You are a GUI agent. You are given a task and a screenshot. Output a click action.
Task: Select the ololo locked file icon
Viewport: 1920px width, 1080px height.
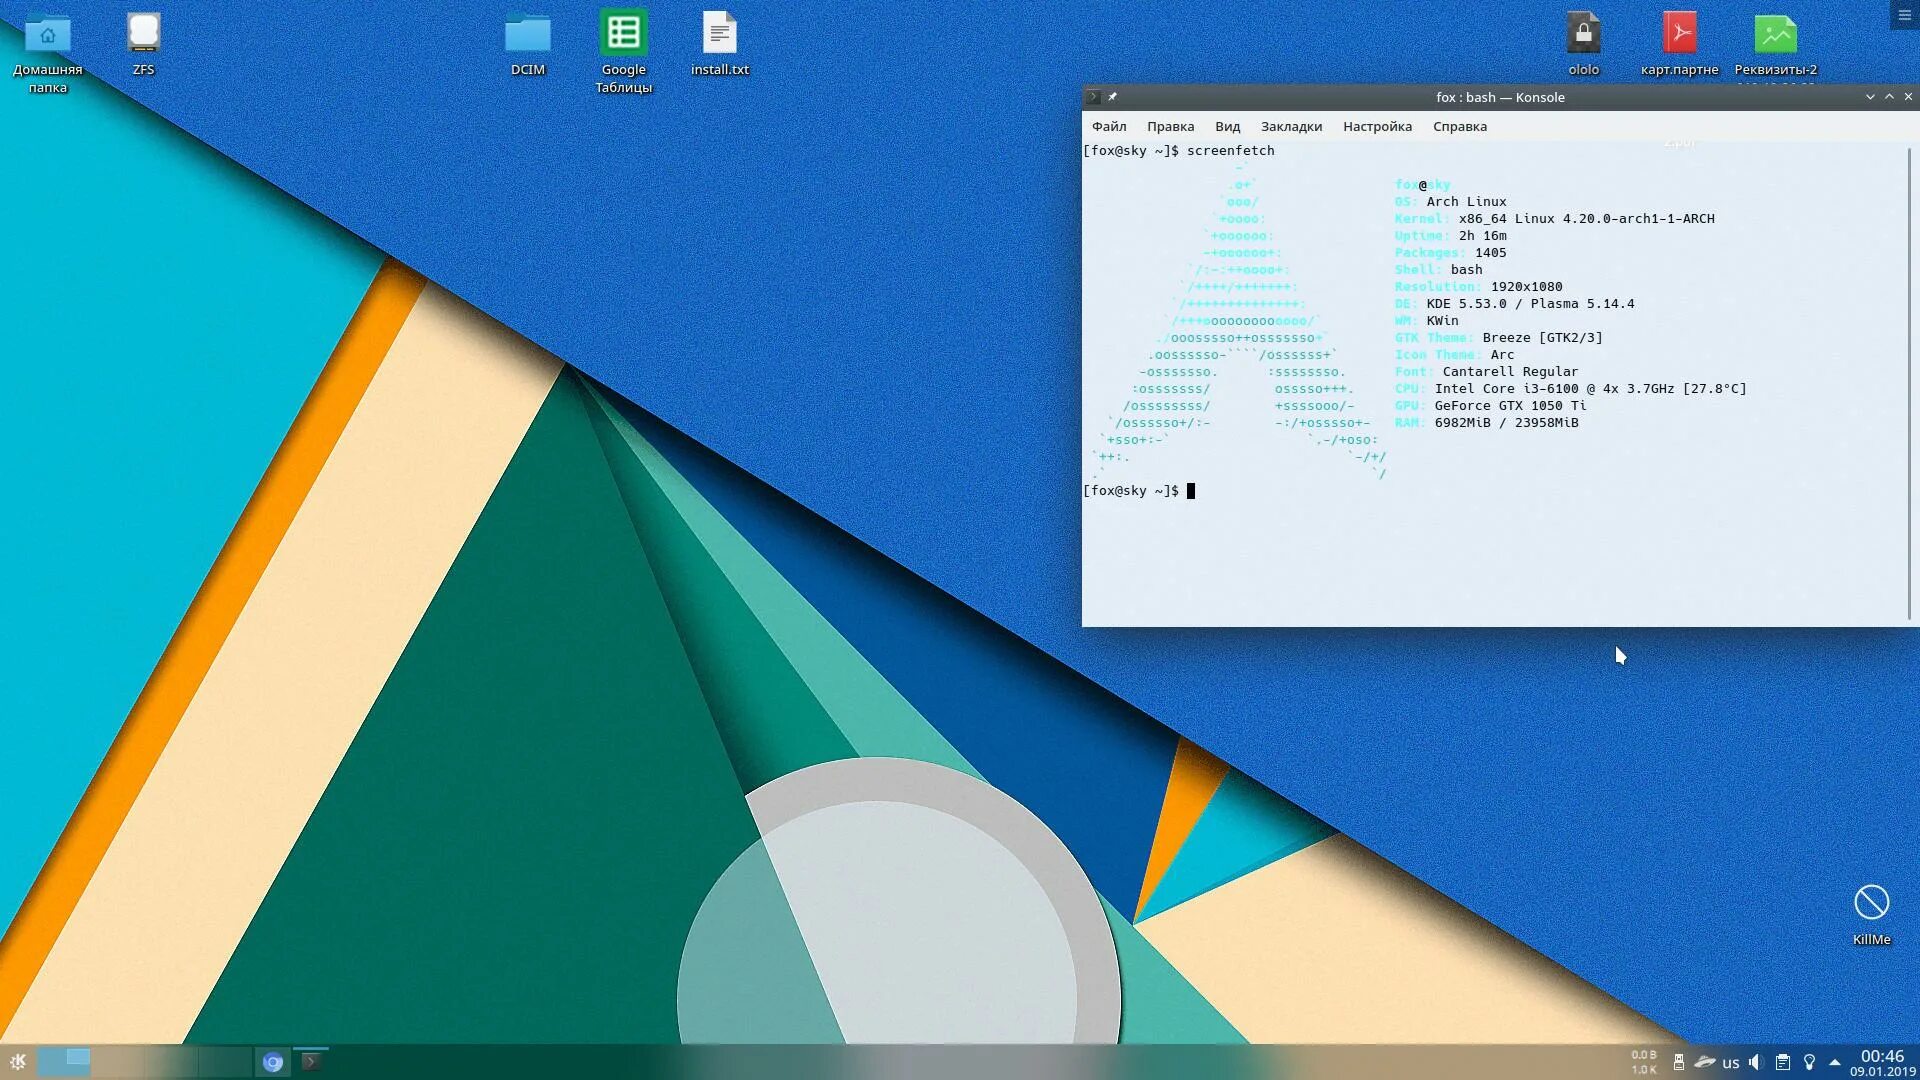pos(1583,44)
